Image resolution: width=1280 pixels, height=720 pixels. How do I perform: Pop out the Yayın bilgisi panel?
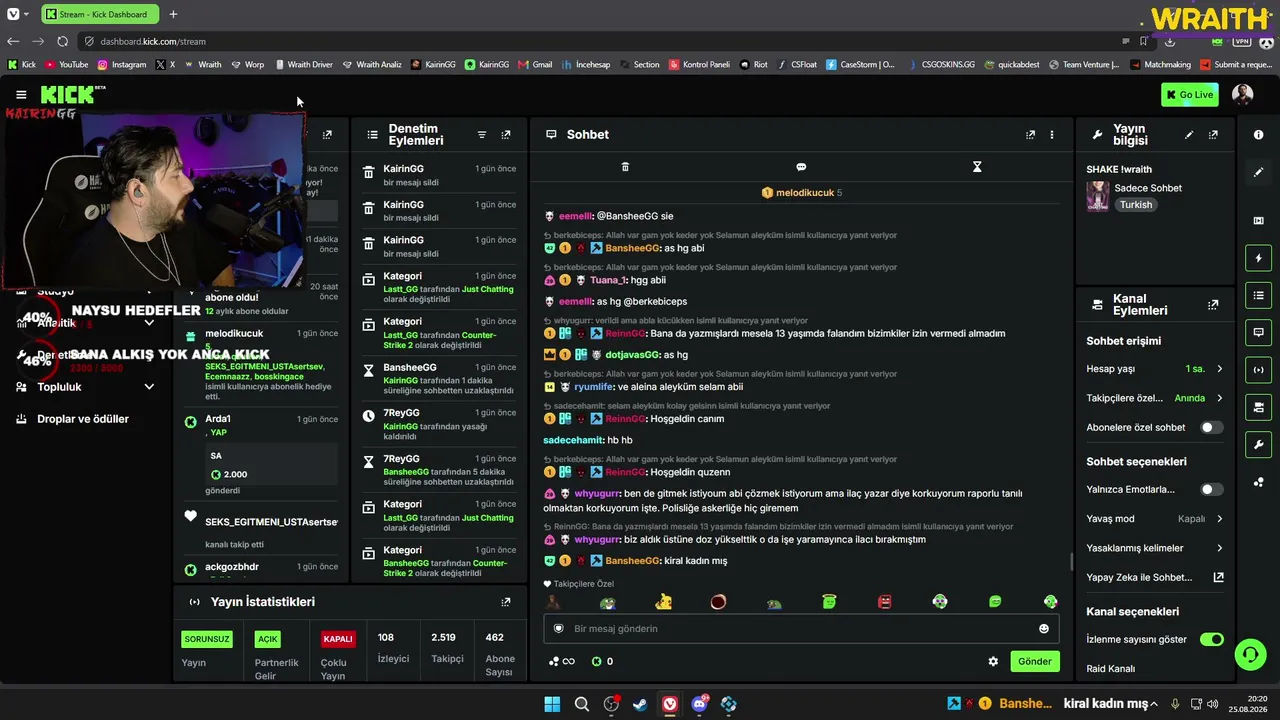pos(1213,135)
